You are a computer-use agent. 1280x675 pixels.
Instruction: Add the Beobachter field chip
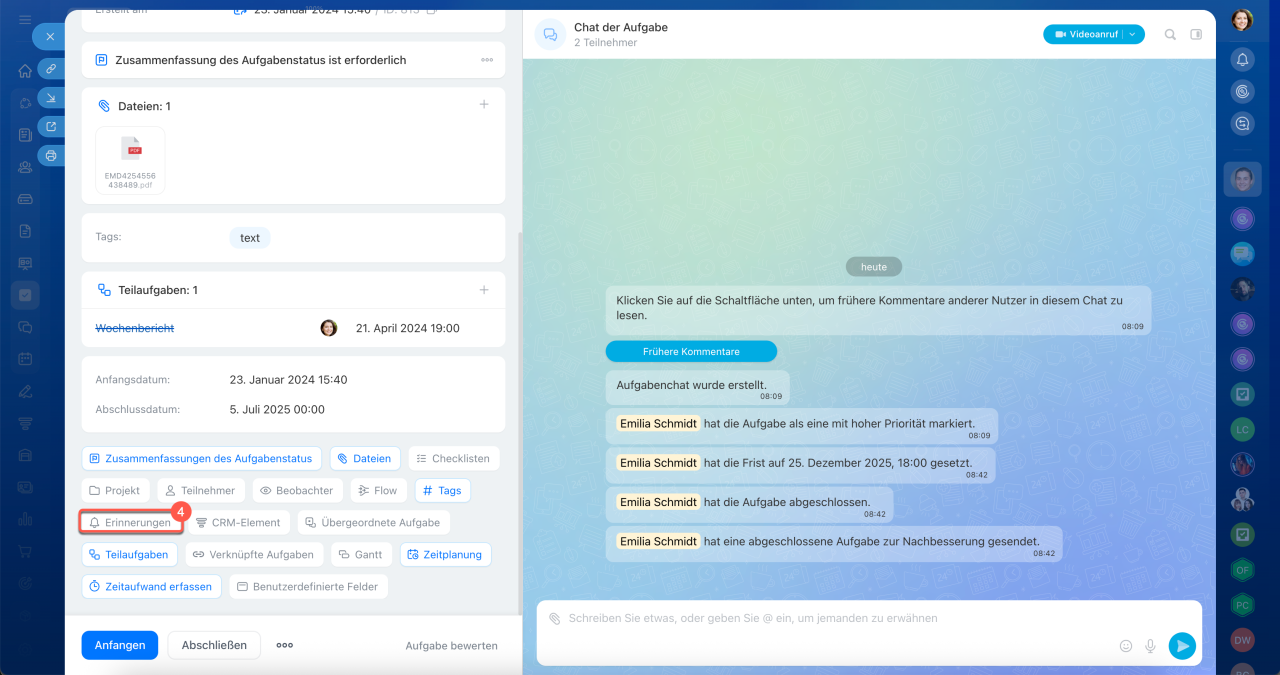click(x=298, y=490)
